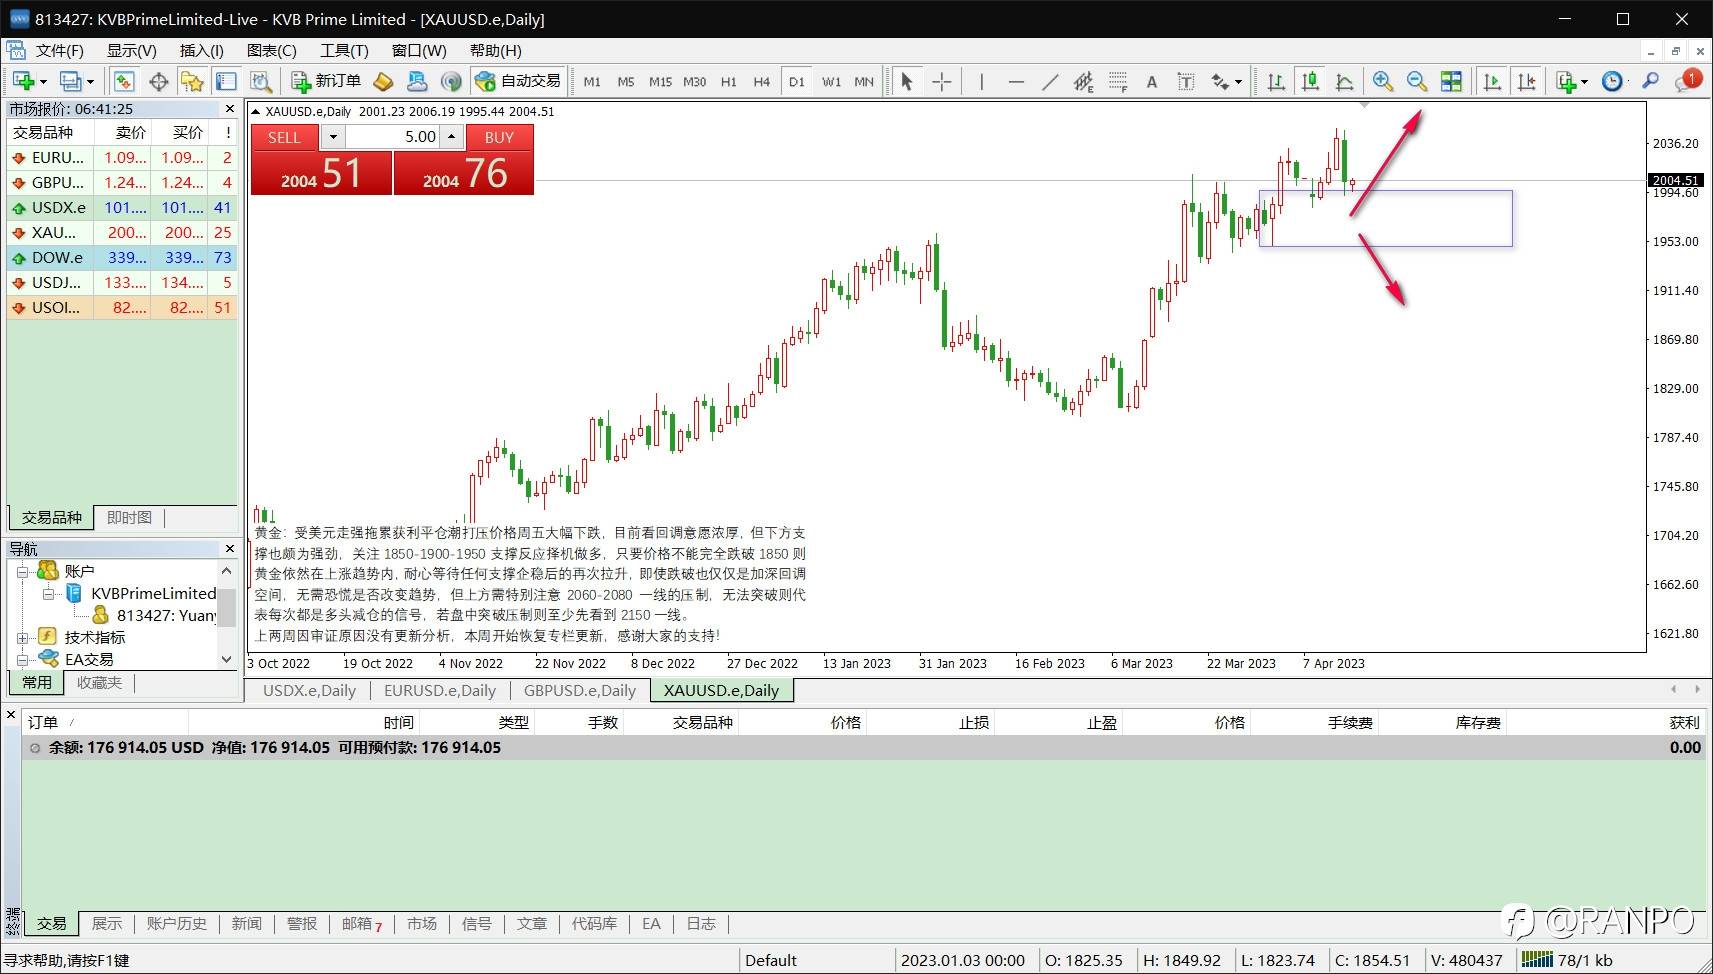This screenshot has height=974, width=1713.
Task: Toggle the Market Watch window icon
Action: coord(124,81)
